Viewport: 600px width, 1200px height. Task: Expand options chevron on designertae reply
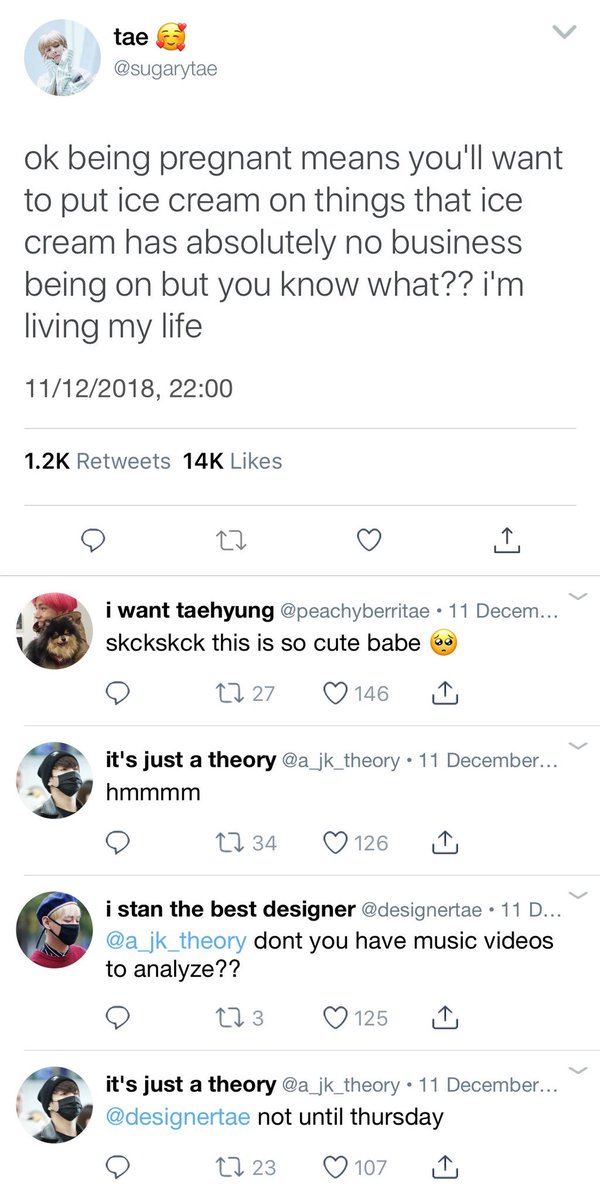click(x=577, y=896)
